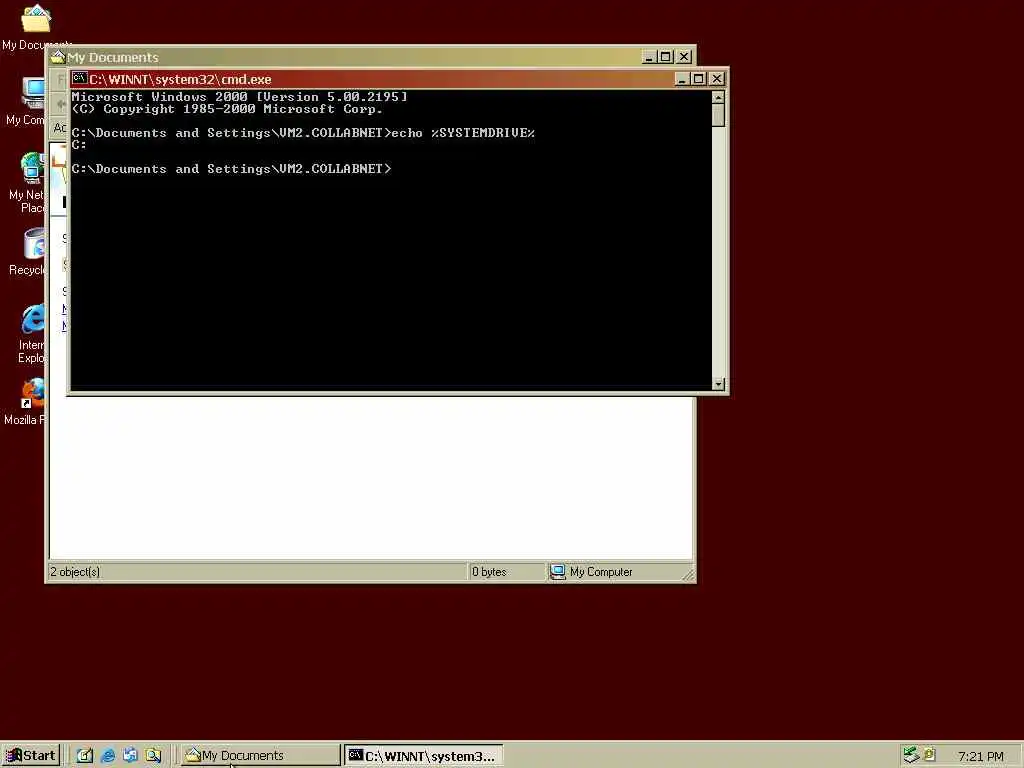Click cmd.exe scrollbar down arrow
1024x768 pixels.
coord(718,383)
